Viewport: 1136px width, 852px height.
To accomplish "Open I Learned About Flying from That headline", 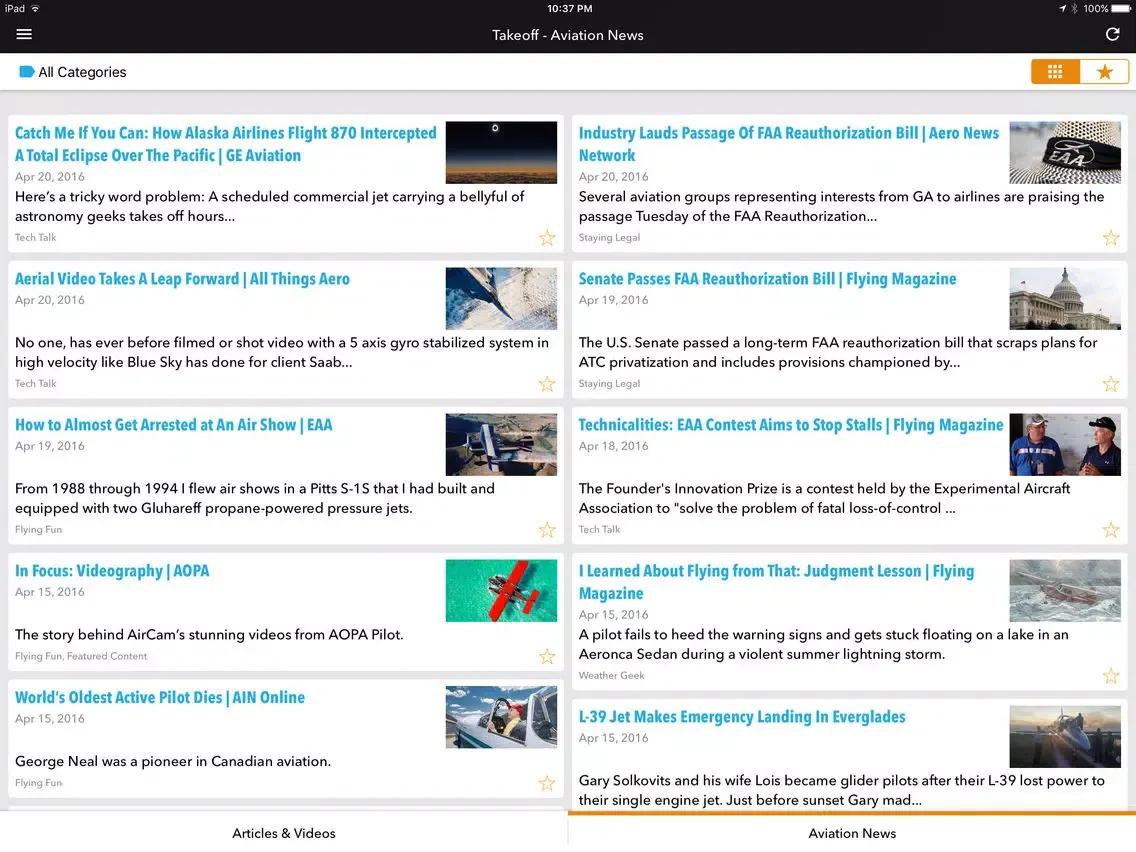I will click(x=776, y=582).
